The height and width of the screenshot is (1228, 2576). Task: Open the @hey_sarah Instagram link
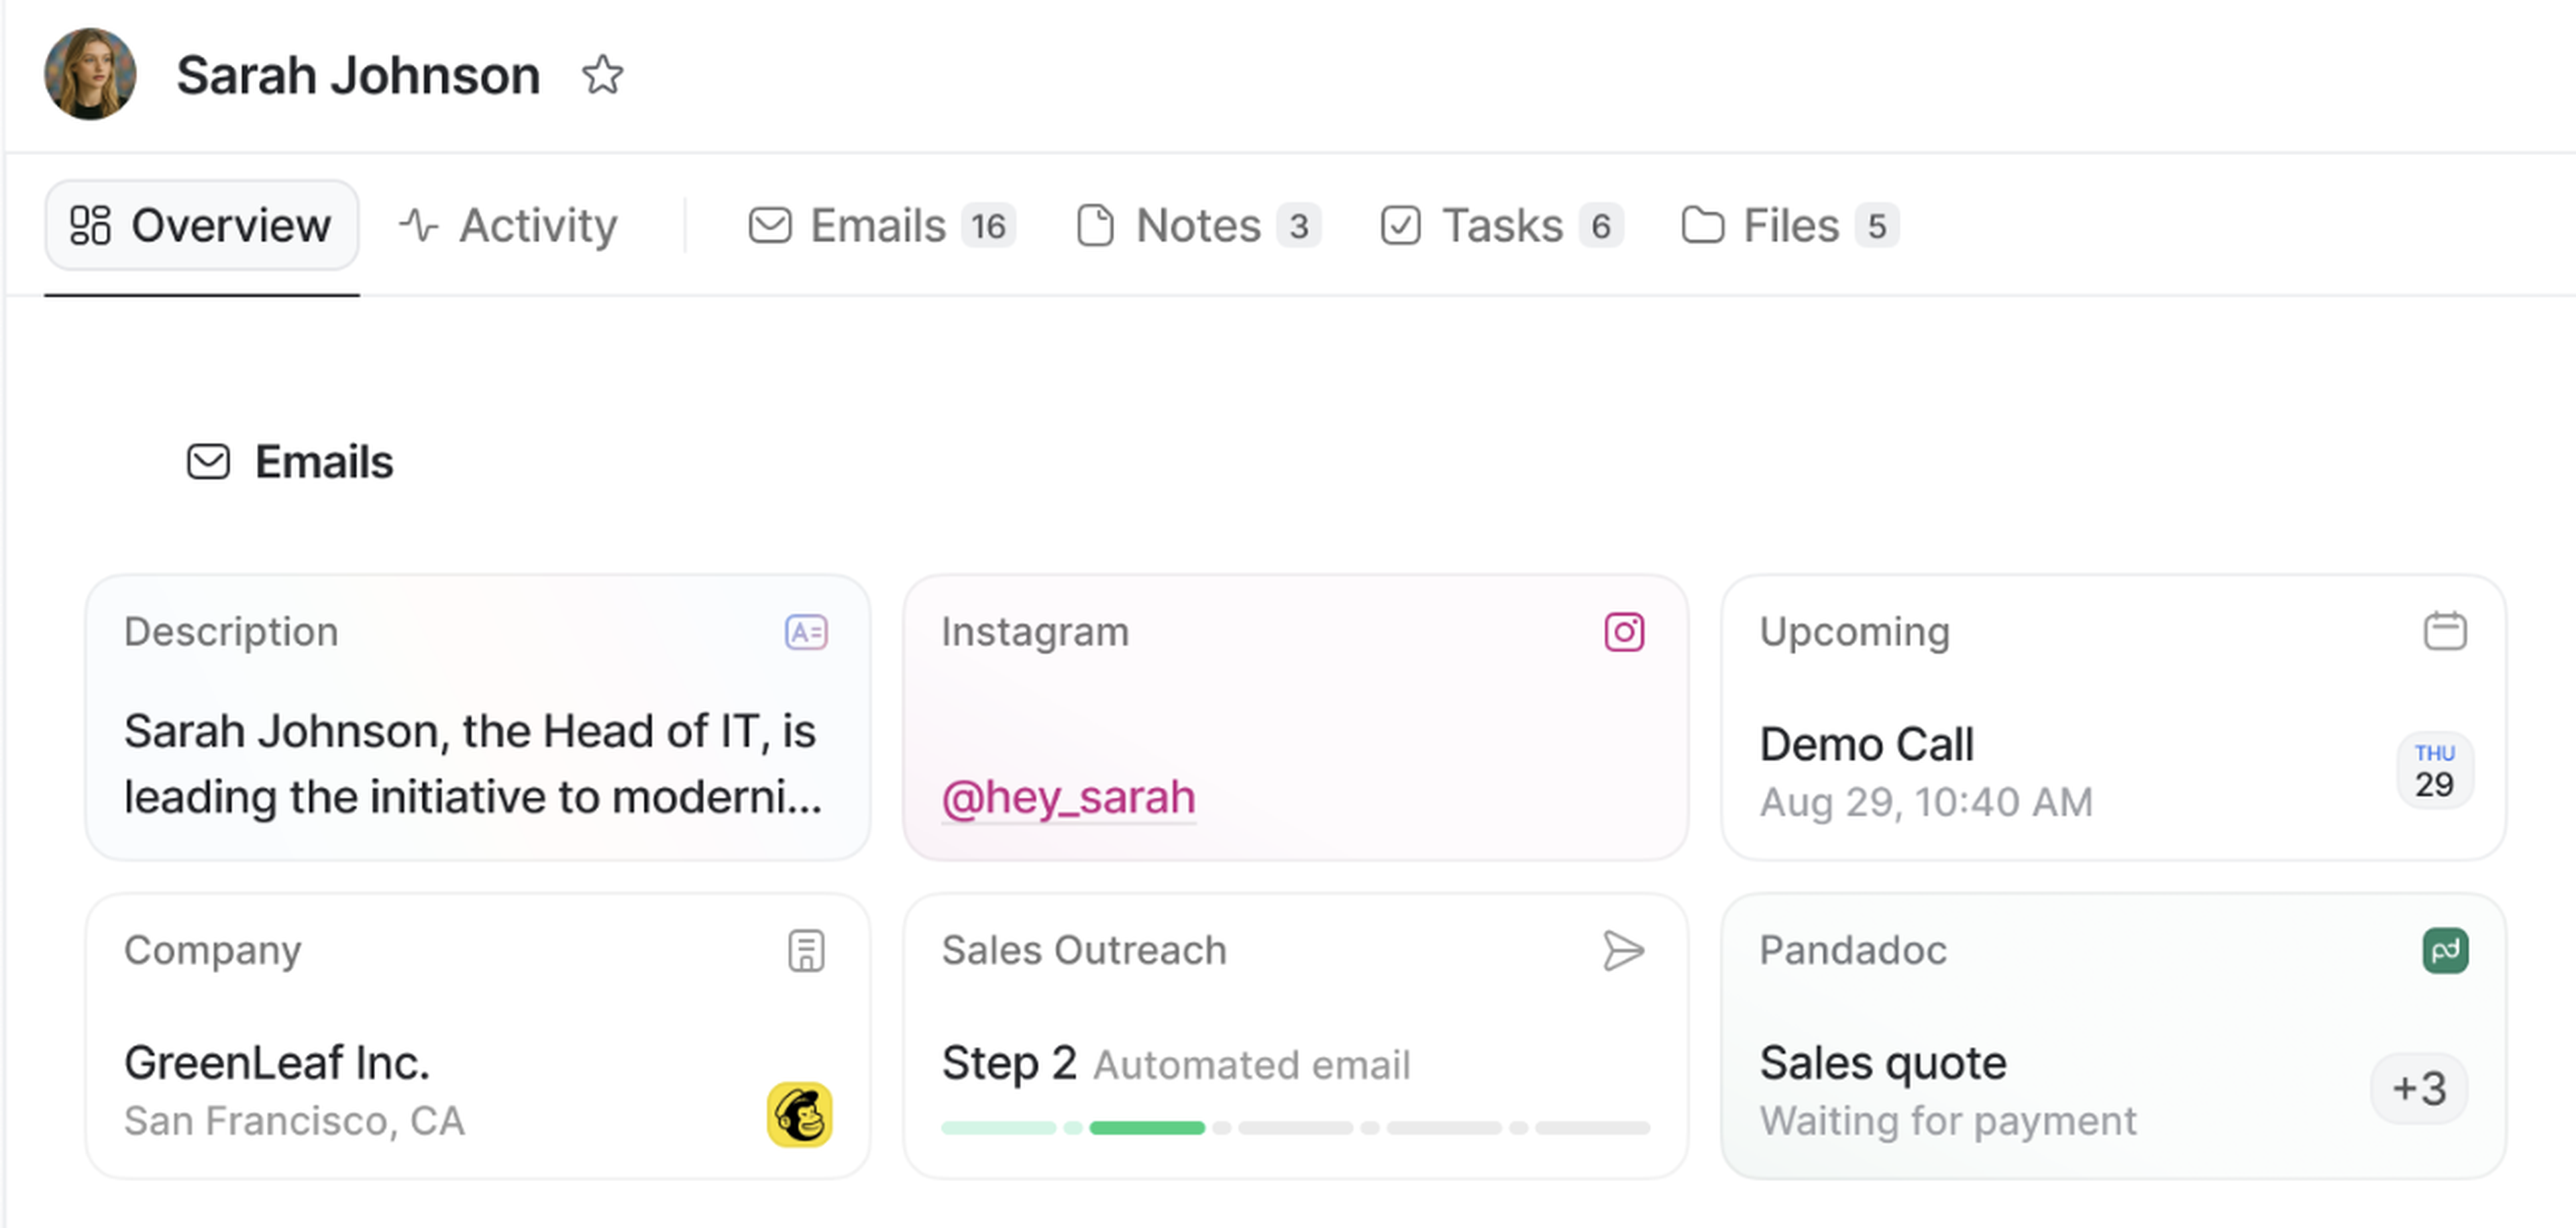click(x=1068, y=797)
